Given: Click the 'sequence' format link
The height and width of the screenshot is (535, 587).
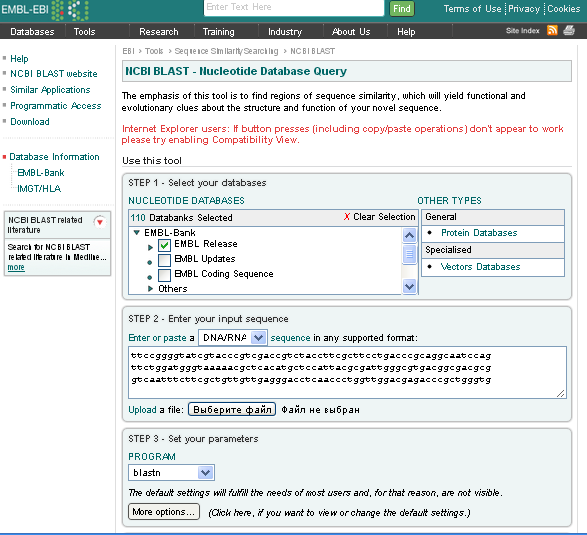Looking at the screenshot, I should 290,338.
